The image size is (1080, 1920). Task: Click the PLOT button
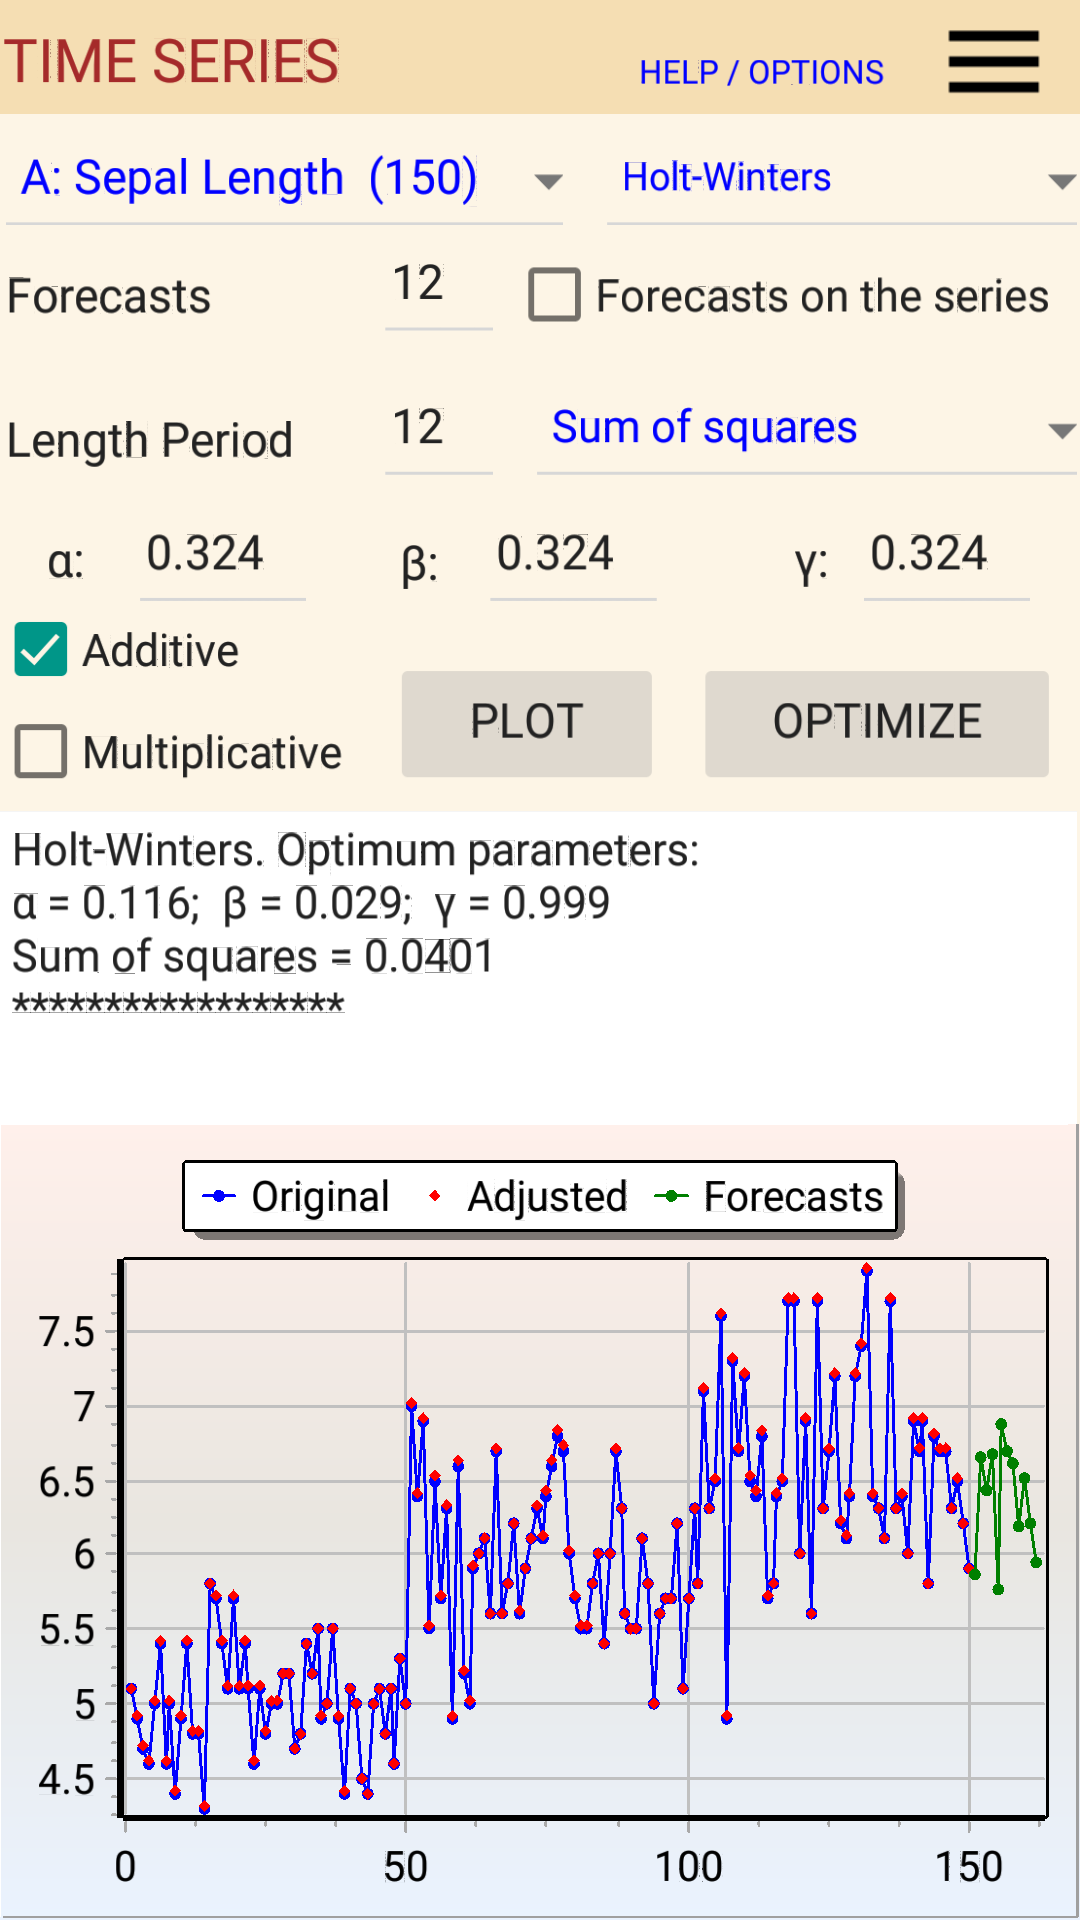[x=527, y=724]
